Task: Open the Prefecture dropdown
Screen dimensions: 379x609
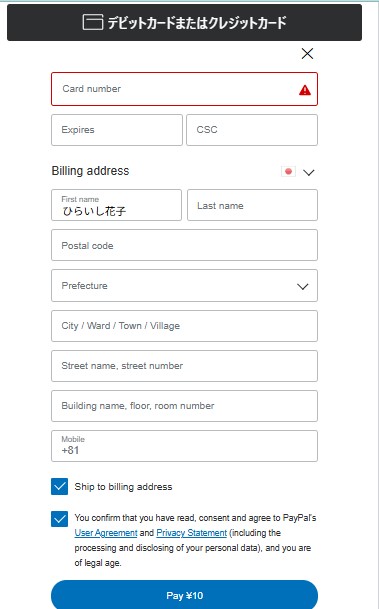Action: (184, 286)
